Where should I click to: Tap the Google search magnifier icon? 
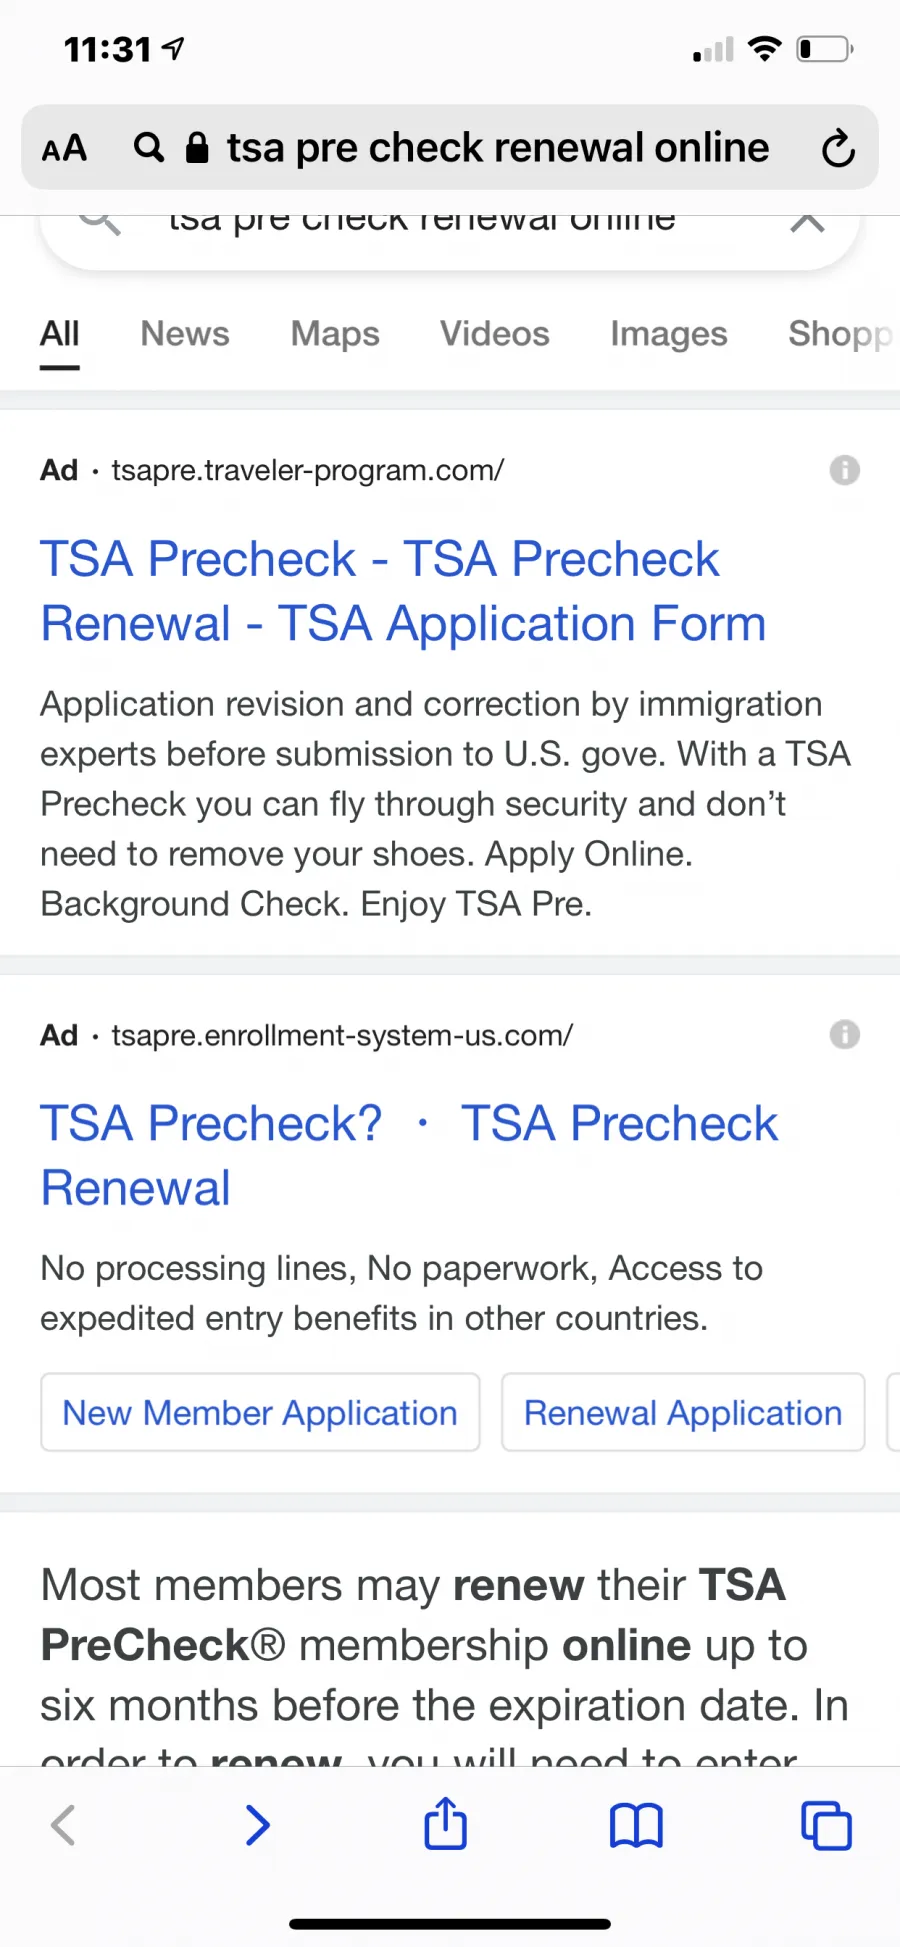100,222
